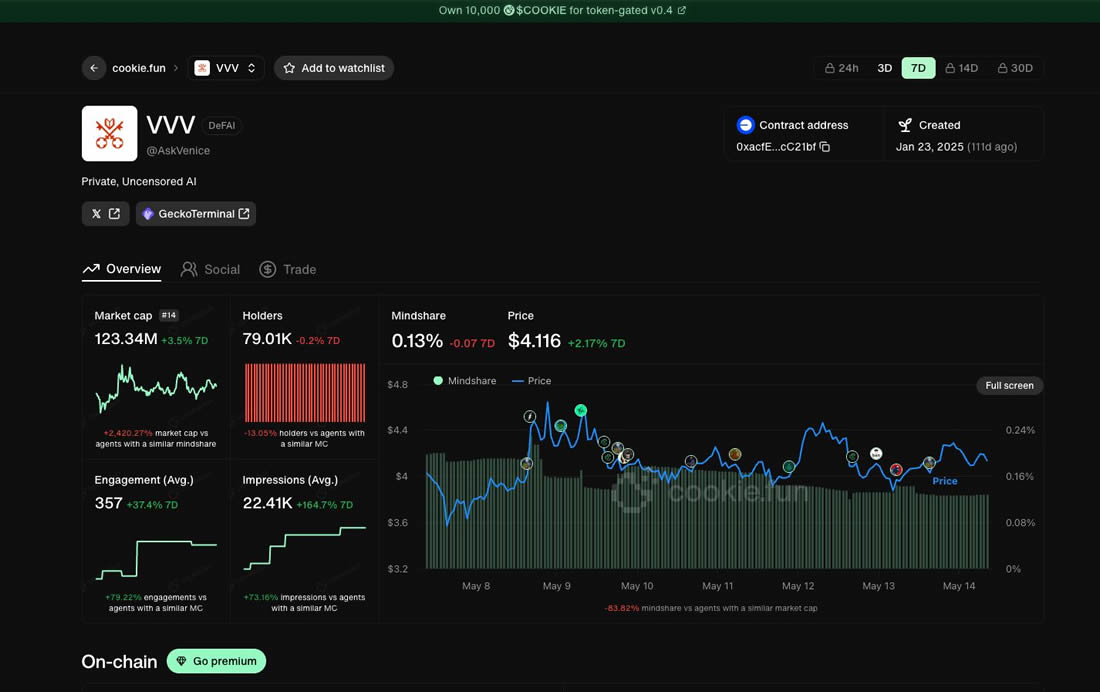Open the chart in Full screen
1100x692 pixels.
(x=1010, y=385)
